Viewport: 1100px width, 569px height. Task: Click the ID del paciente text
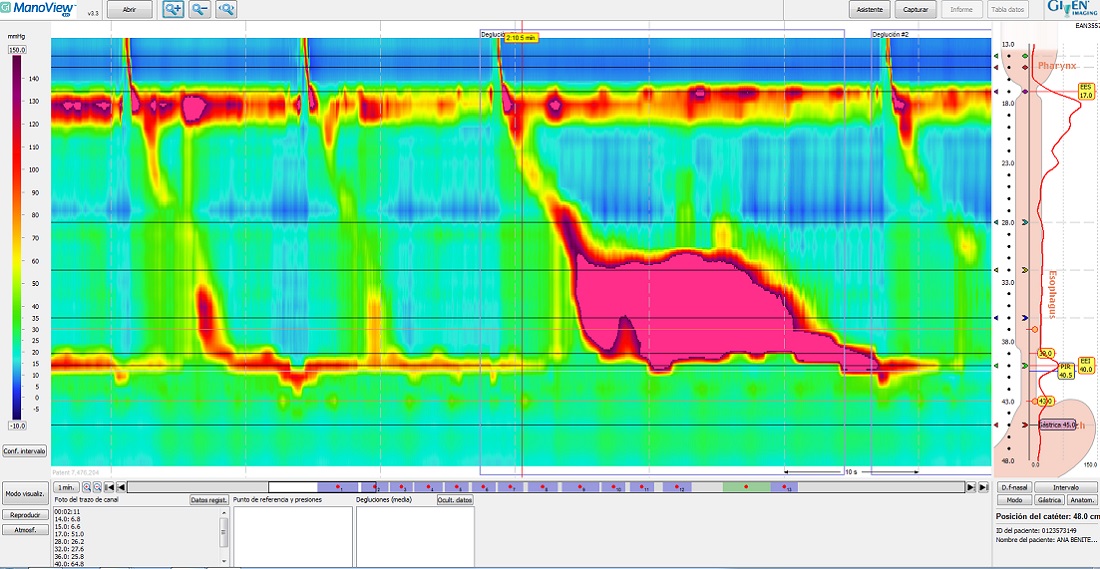pyautogui.click(x=1035, y=530)
